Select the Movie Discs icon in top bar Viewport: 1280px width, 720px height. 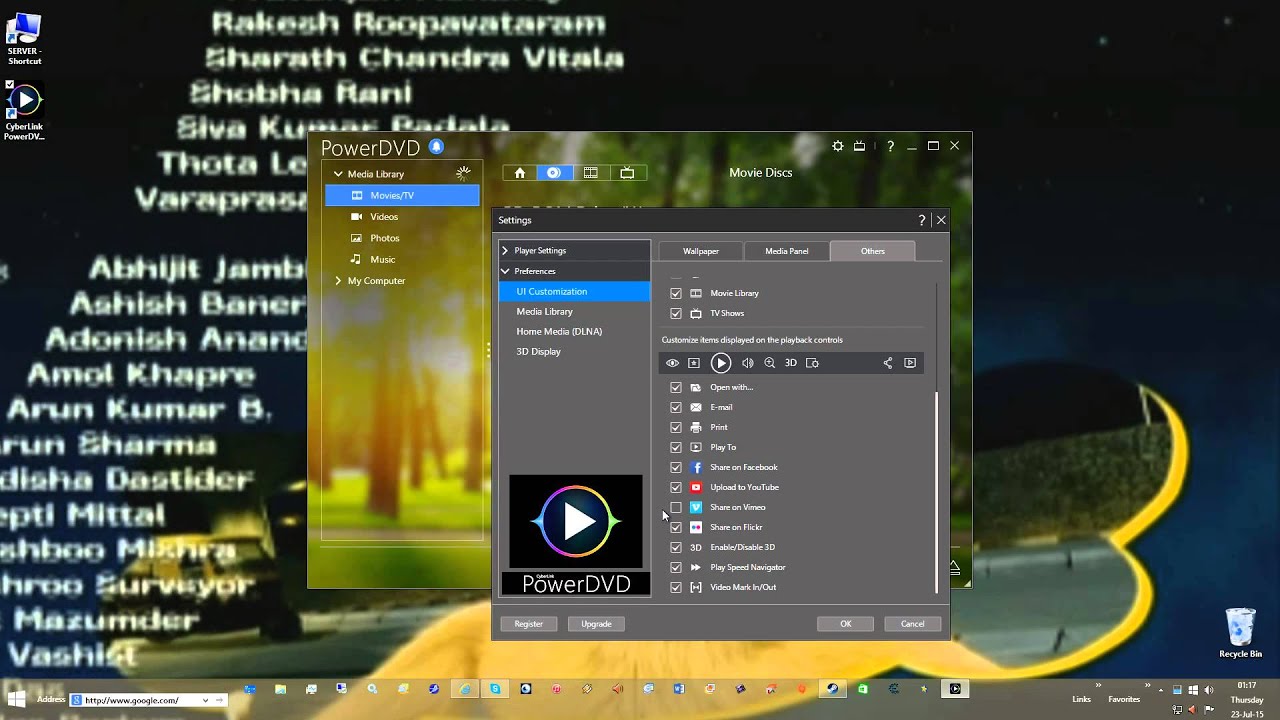click(x=553, y=173)
